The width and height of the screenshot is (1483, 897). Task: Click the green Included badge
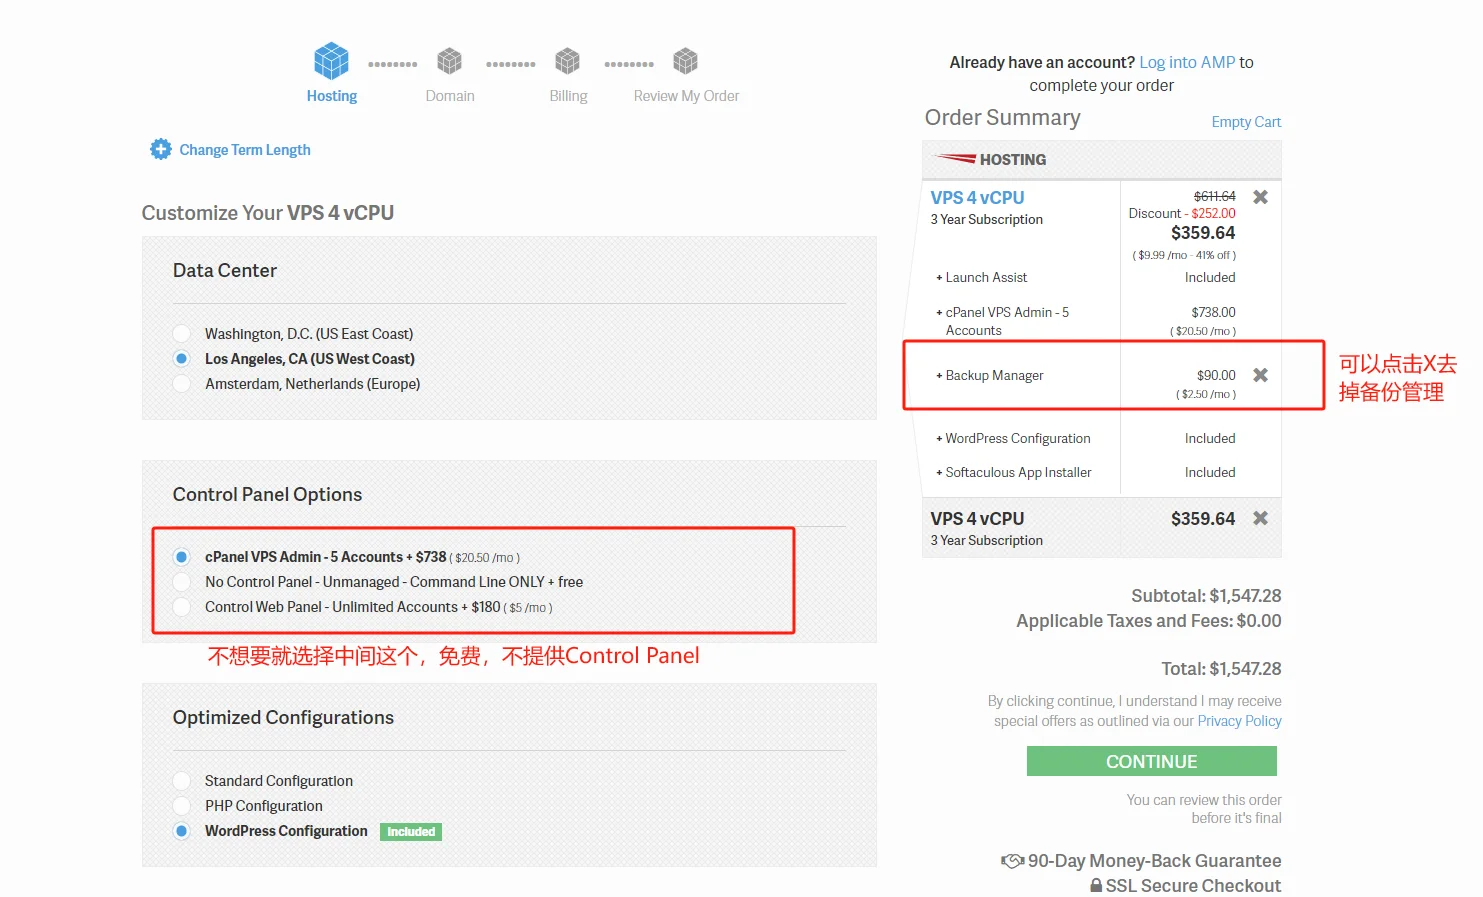point(411,832)
